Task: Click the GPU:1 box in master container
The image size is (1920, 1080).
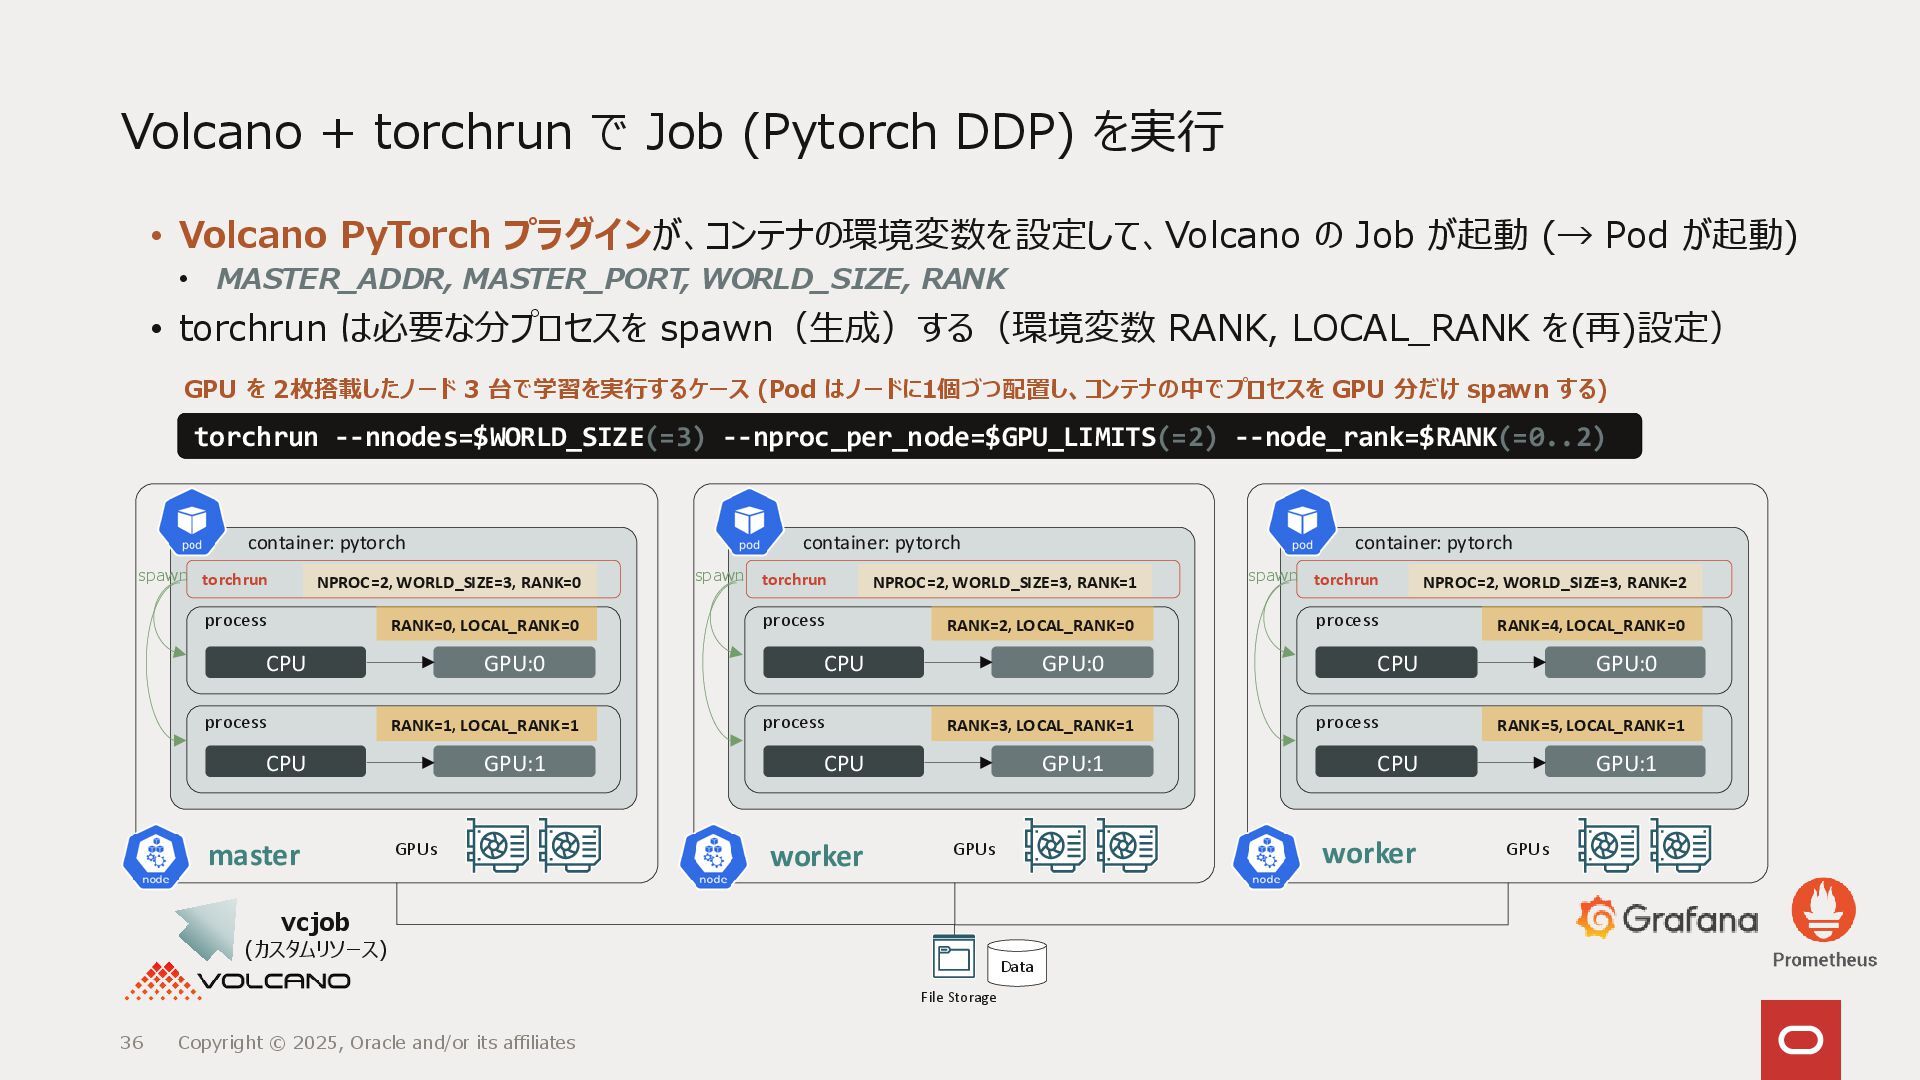Action: click(514, 763)
